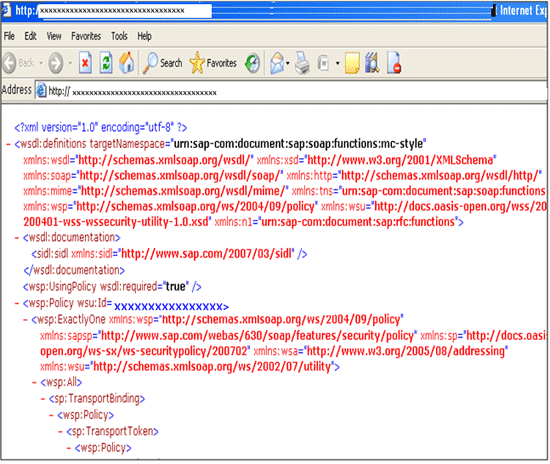Open the File menu
This screenshot has width=550, height=464.
[x=9, y=36]
